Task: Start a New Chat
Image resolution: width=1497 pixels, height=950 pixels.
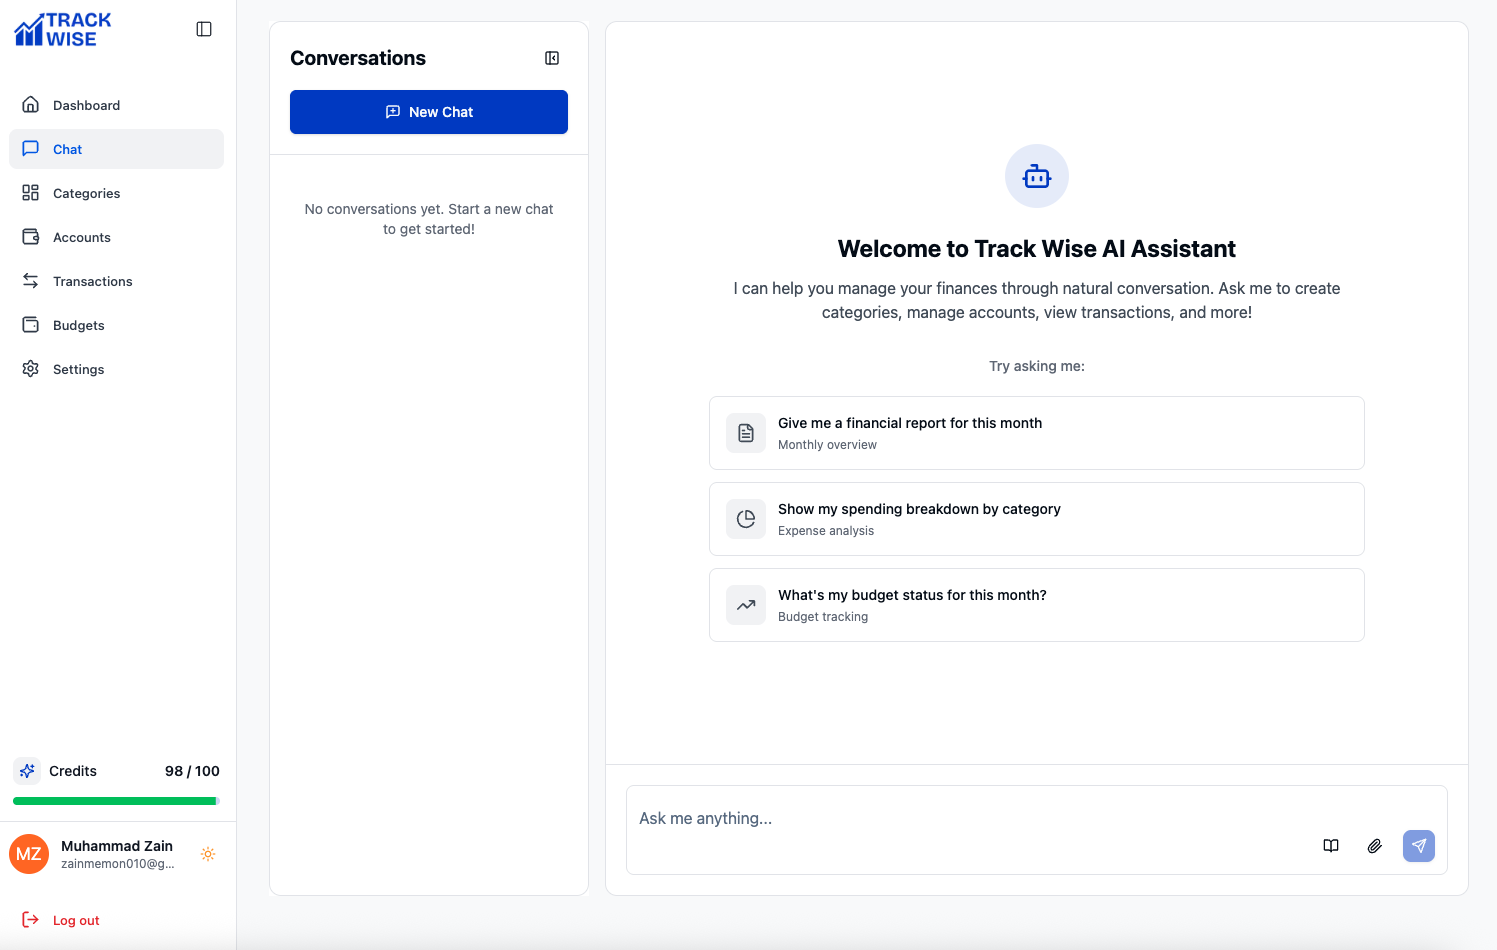Action: (x=429, y=112)
